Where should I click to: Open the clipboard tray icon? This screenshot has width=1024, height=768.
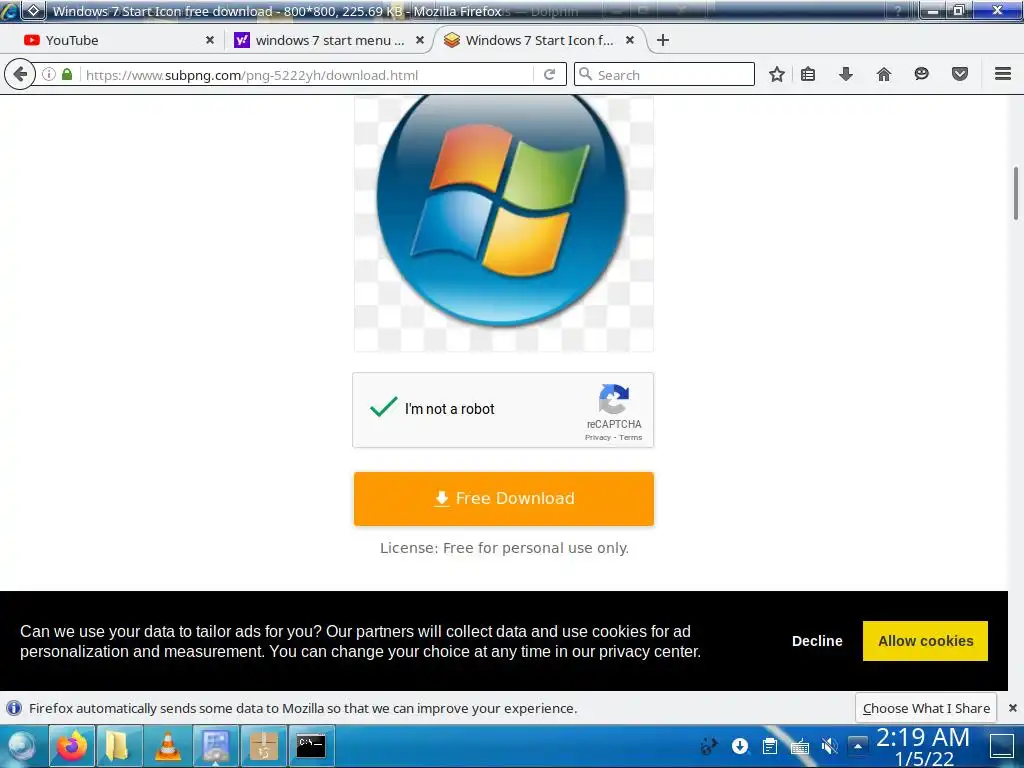tap(770, 745)
